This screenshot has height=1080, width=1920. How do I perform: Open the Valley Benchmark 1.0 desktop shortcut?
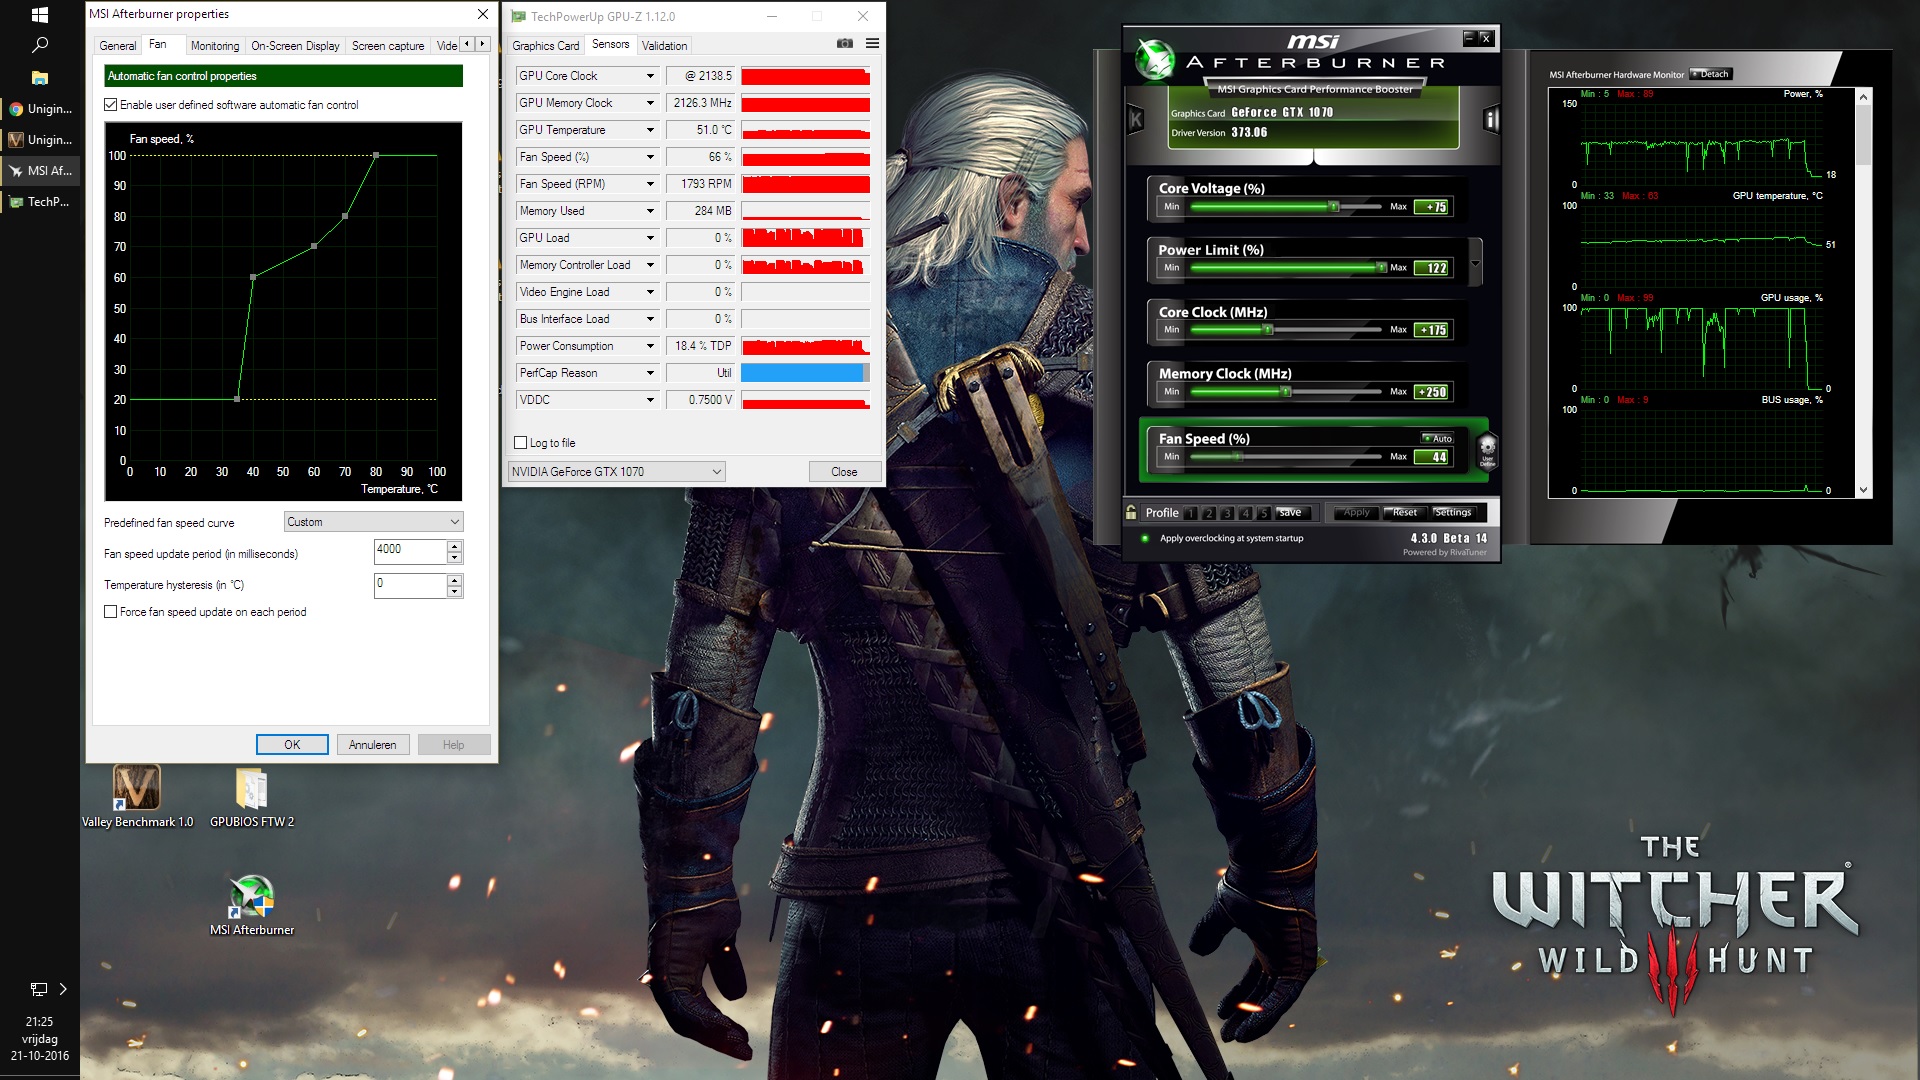click(x=137, y=797)
